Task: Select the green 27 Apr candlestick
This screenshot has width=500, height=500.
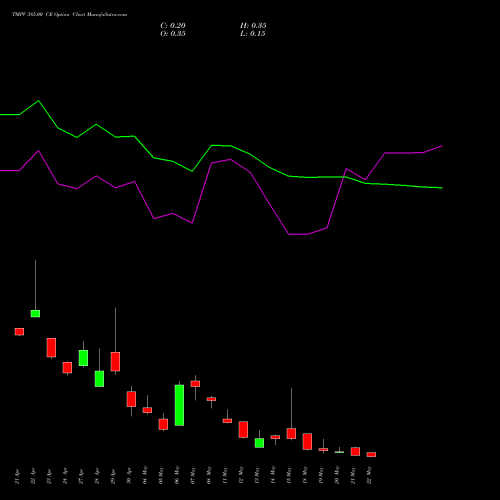Action: click(x=83, y=358)
